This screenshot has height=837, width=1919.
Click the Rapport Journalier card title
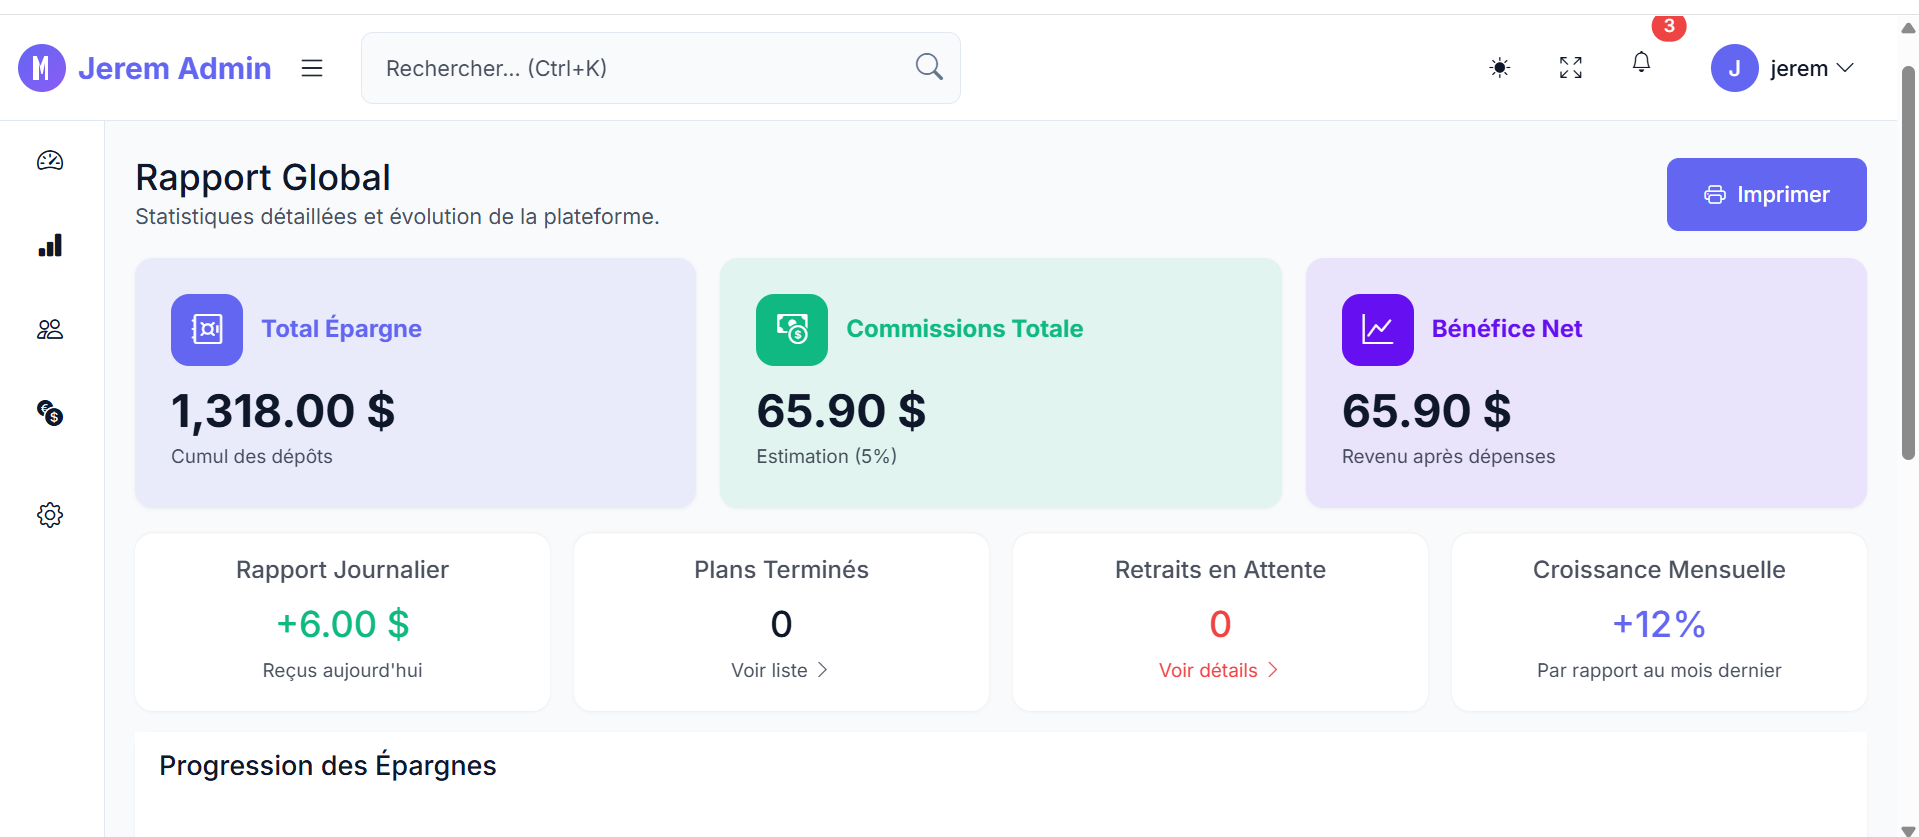click(x=343, y=570)
